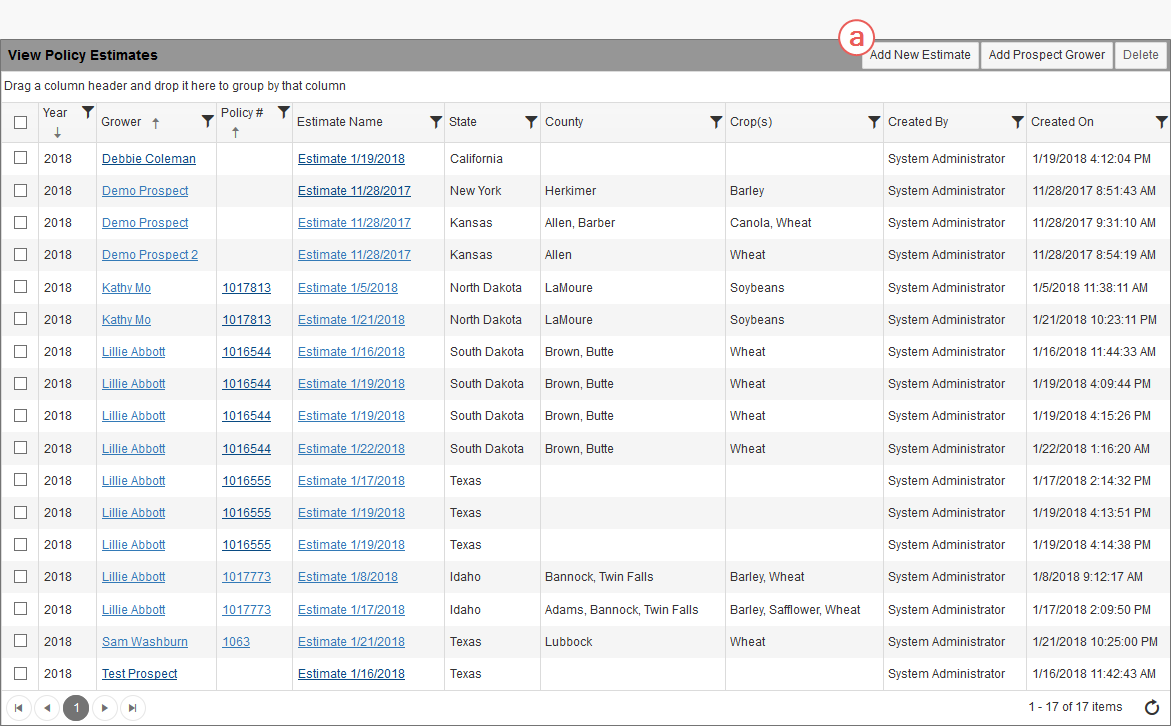Check the Debbie Coleman row checkbox

pos(20,158)
